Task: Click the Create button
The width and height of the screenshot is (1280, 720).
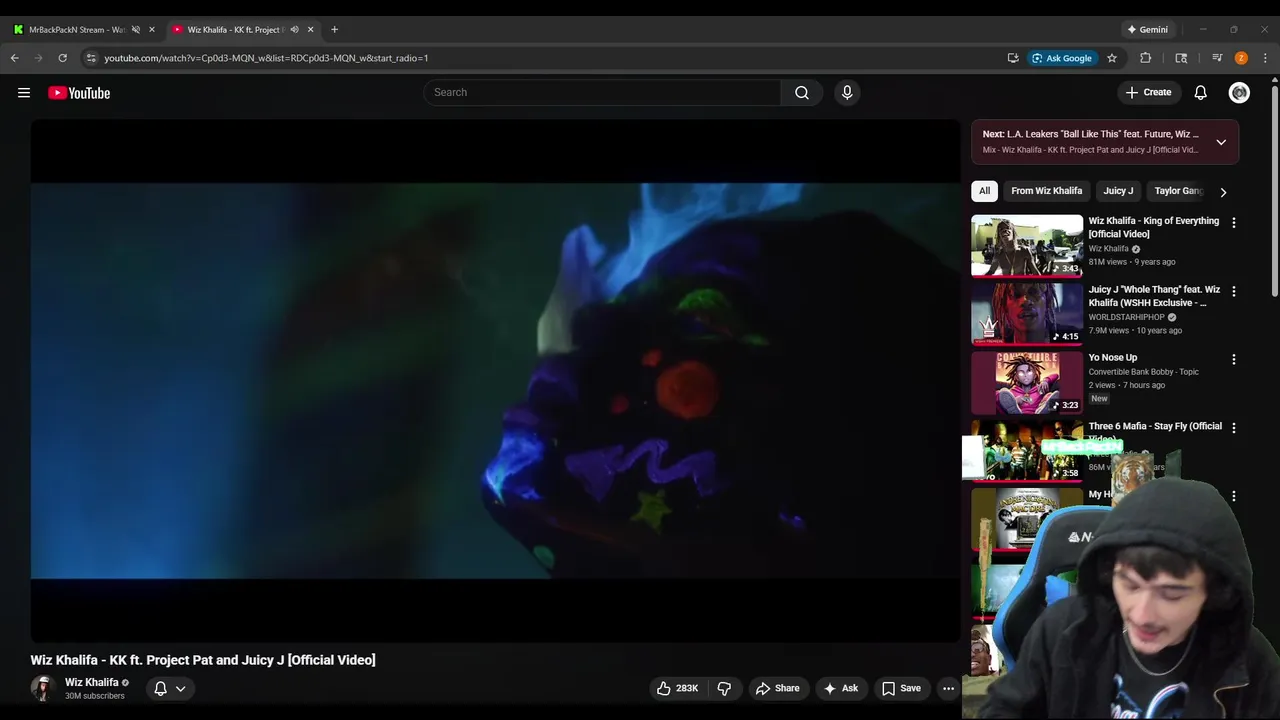Action: click(x=1148, y=93)
